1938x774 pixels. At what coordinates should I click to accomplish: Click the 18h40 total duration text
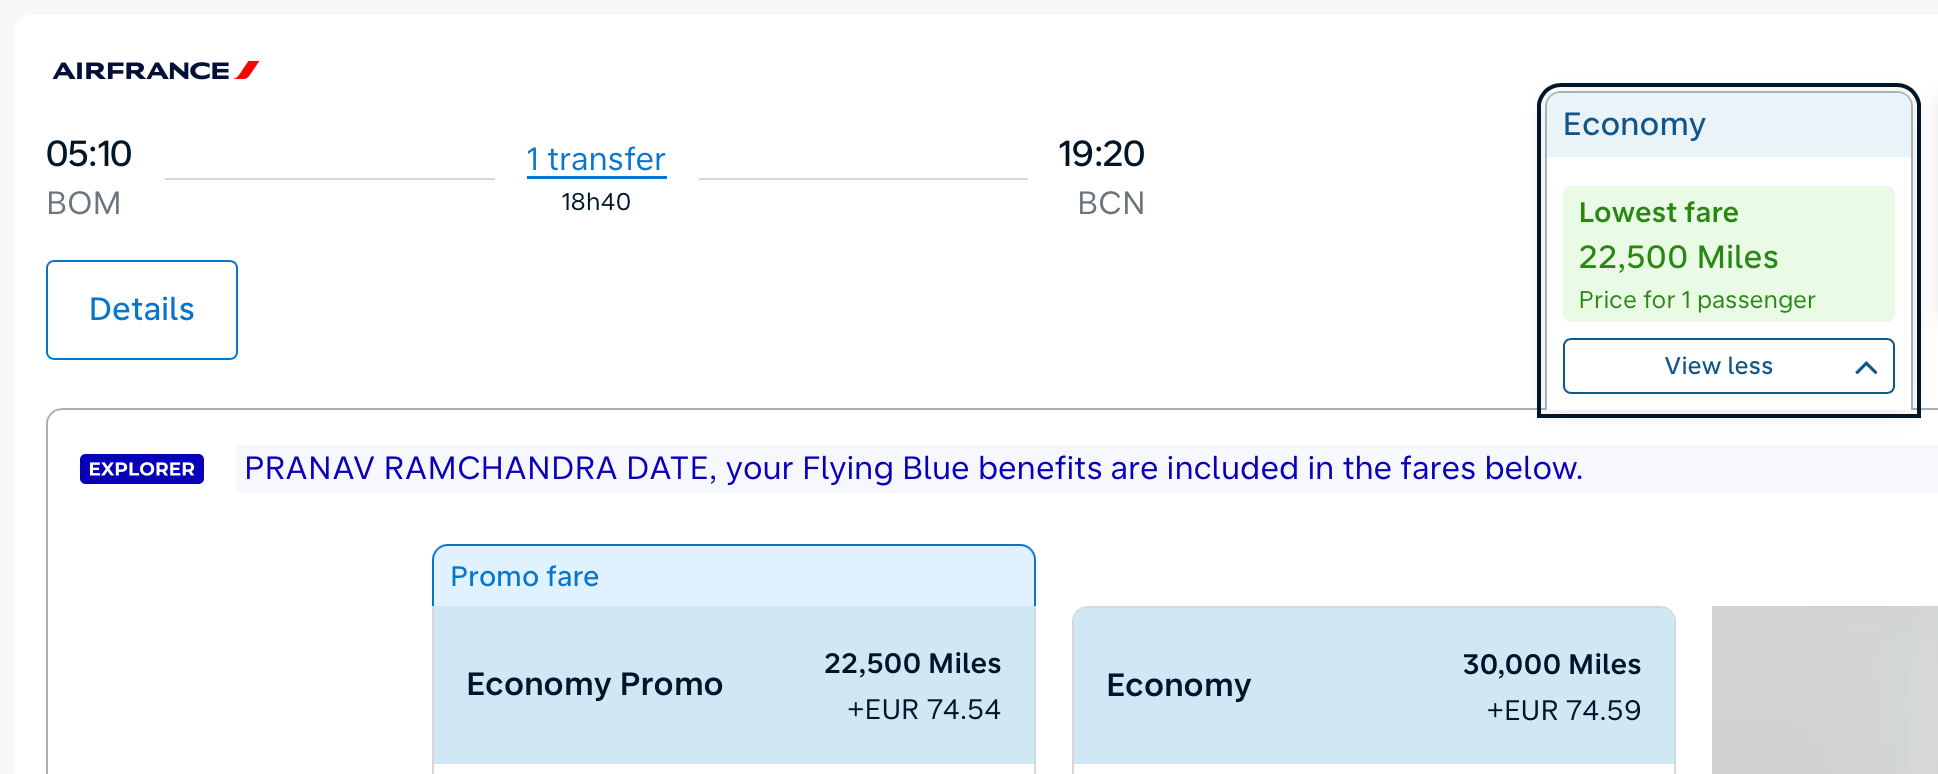(595, 201)
